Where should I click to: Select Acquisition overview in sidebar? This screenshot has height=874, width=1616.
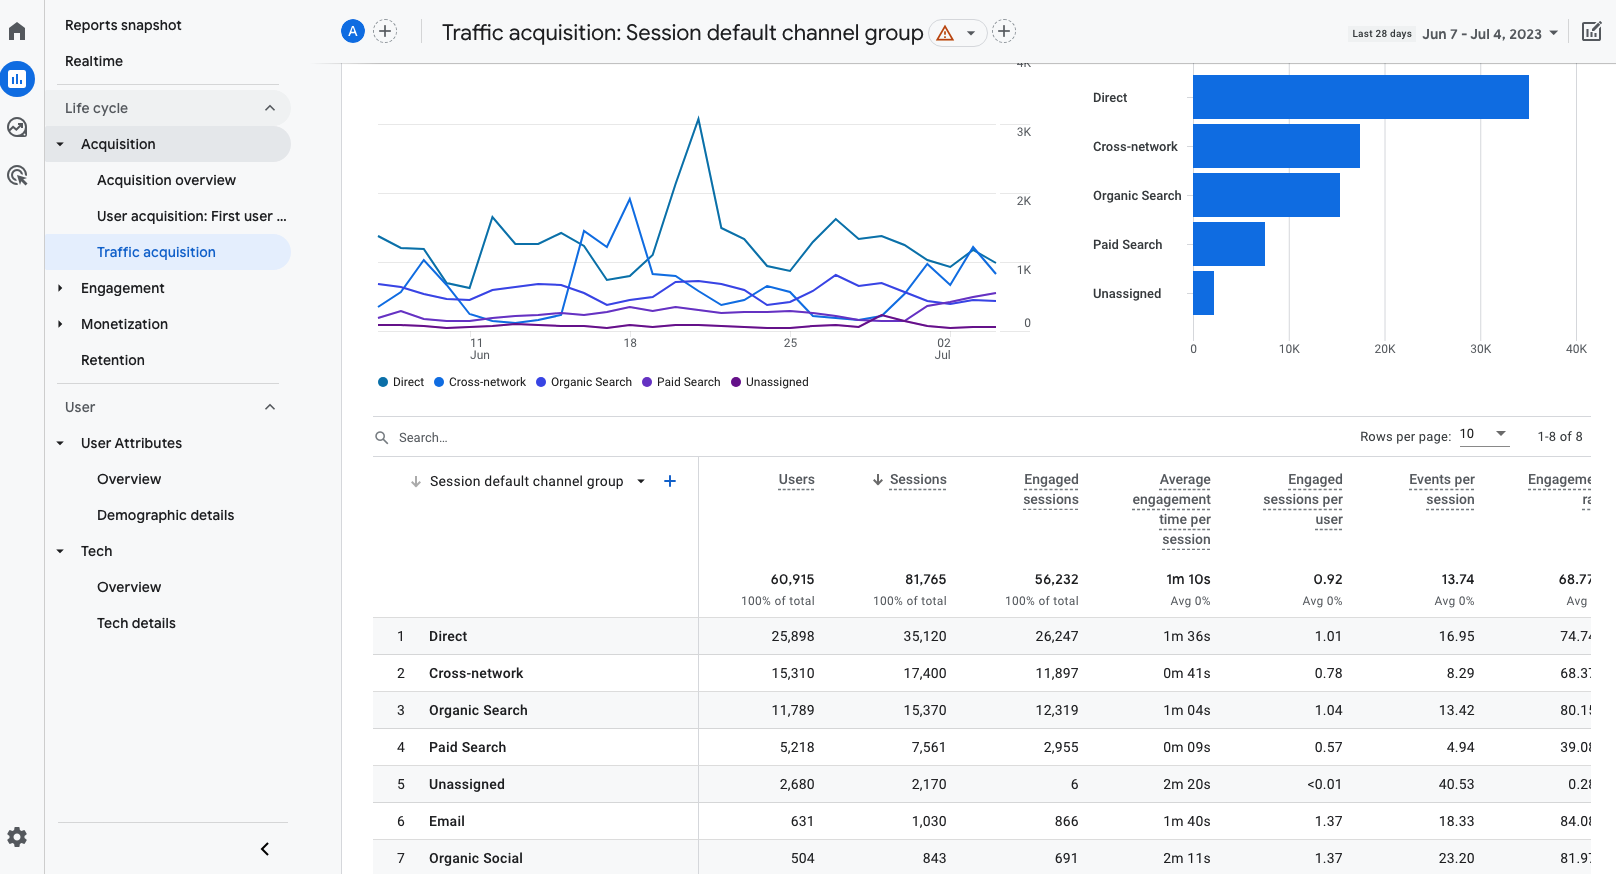166,180
